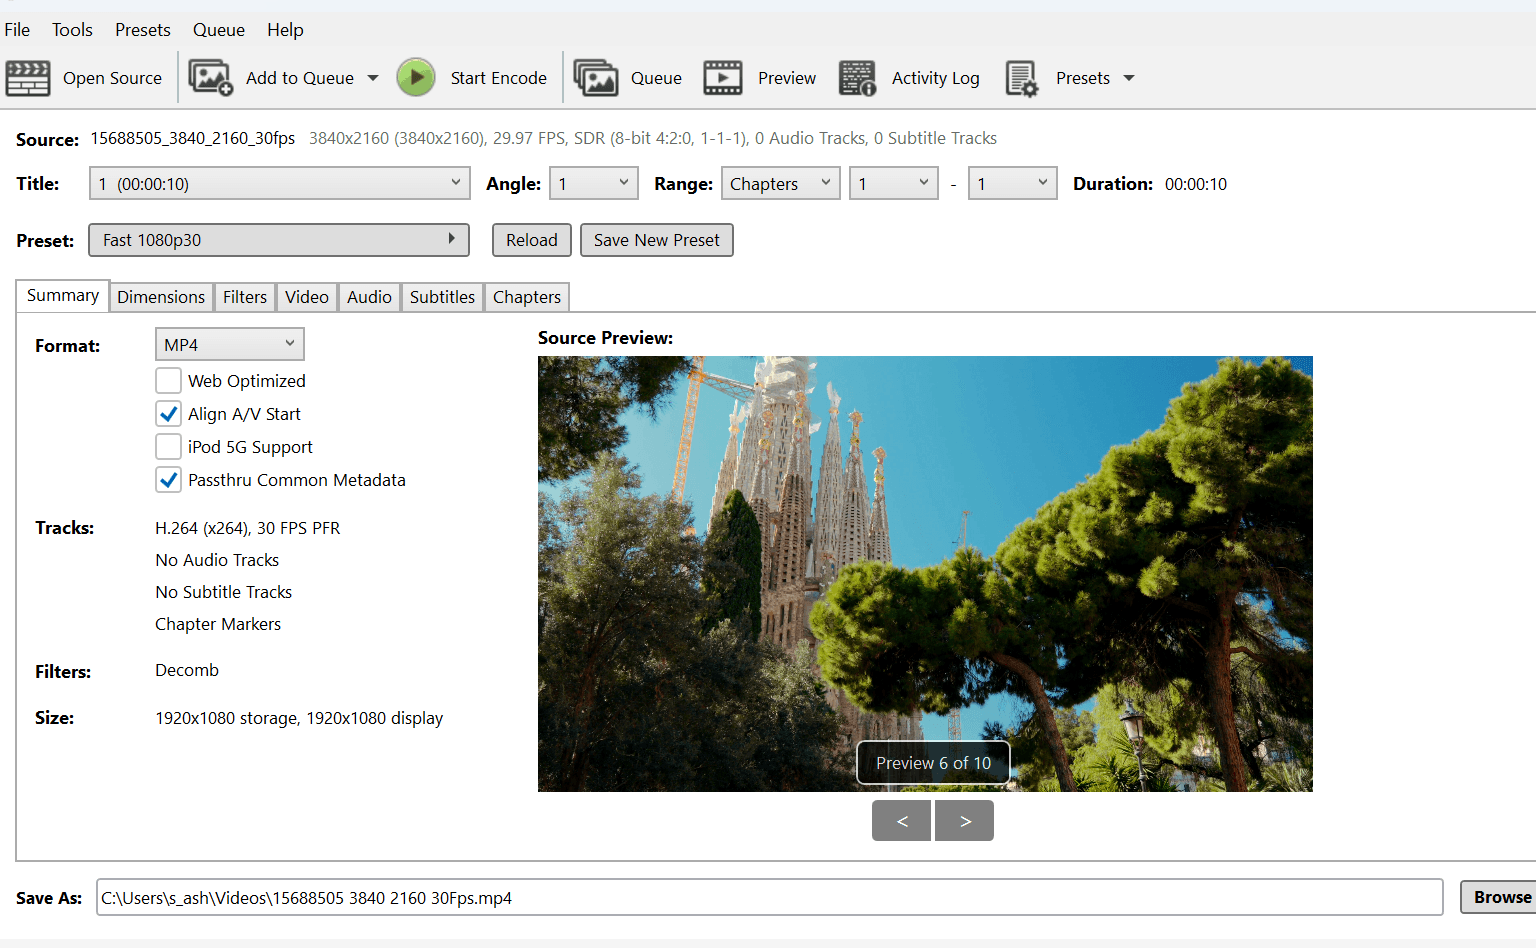Open the Queue photos icon

click(x=596, y=78)
